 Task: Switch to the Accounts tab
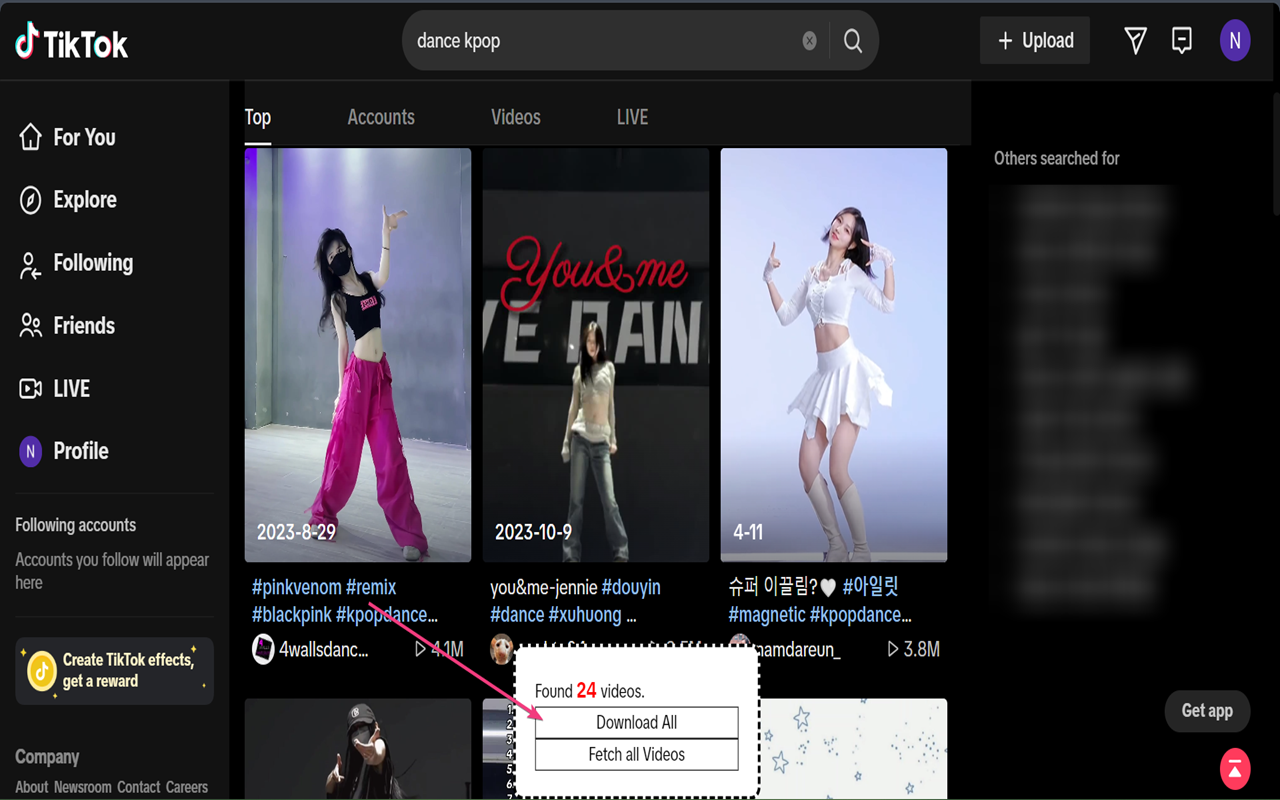pos(381,117)
